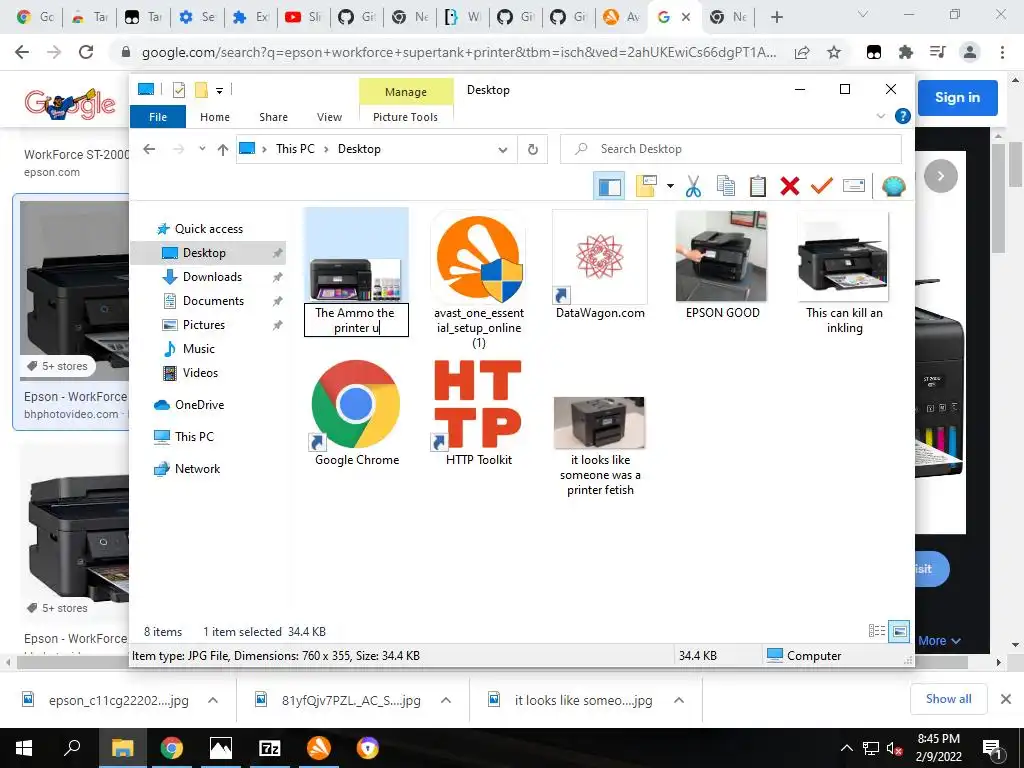Toggle the preview pane layout icon

point(609,187)
